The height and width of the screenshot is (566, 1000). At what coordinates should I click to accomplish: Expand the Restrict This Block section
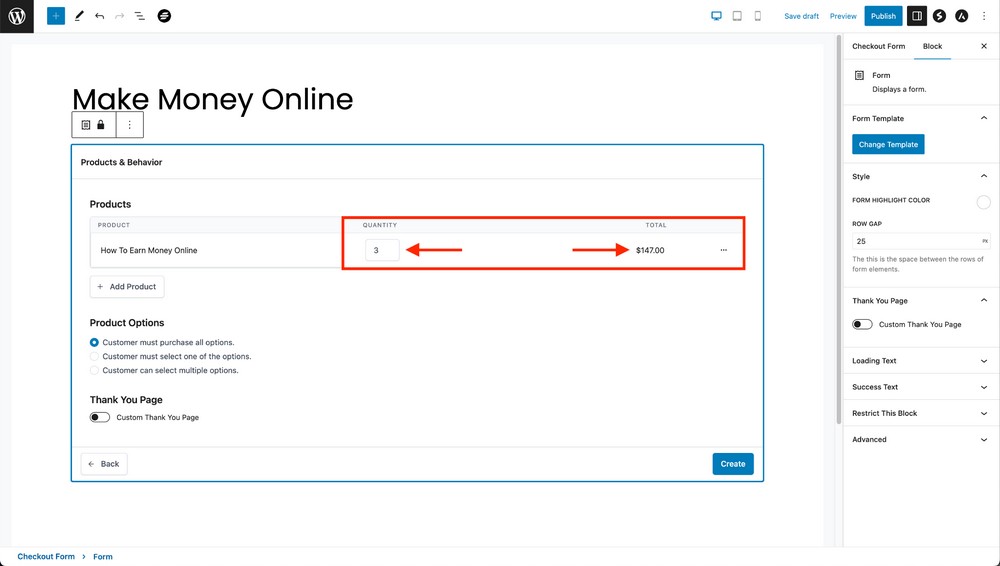(x=922, y=413)
